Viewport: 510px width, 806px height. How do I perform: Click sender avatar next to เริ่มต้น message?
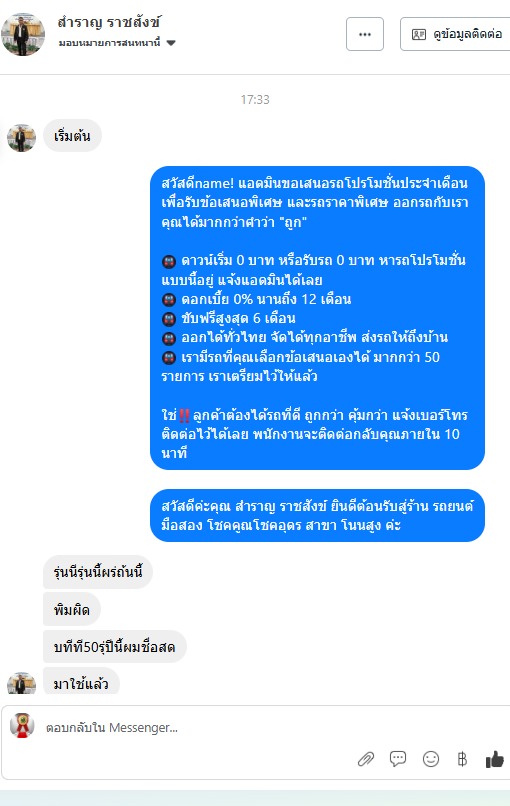click(22, 138)
